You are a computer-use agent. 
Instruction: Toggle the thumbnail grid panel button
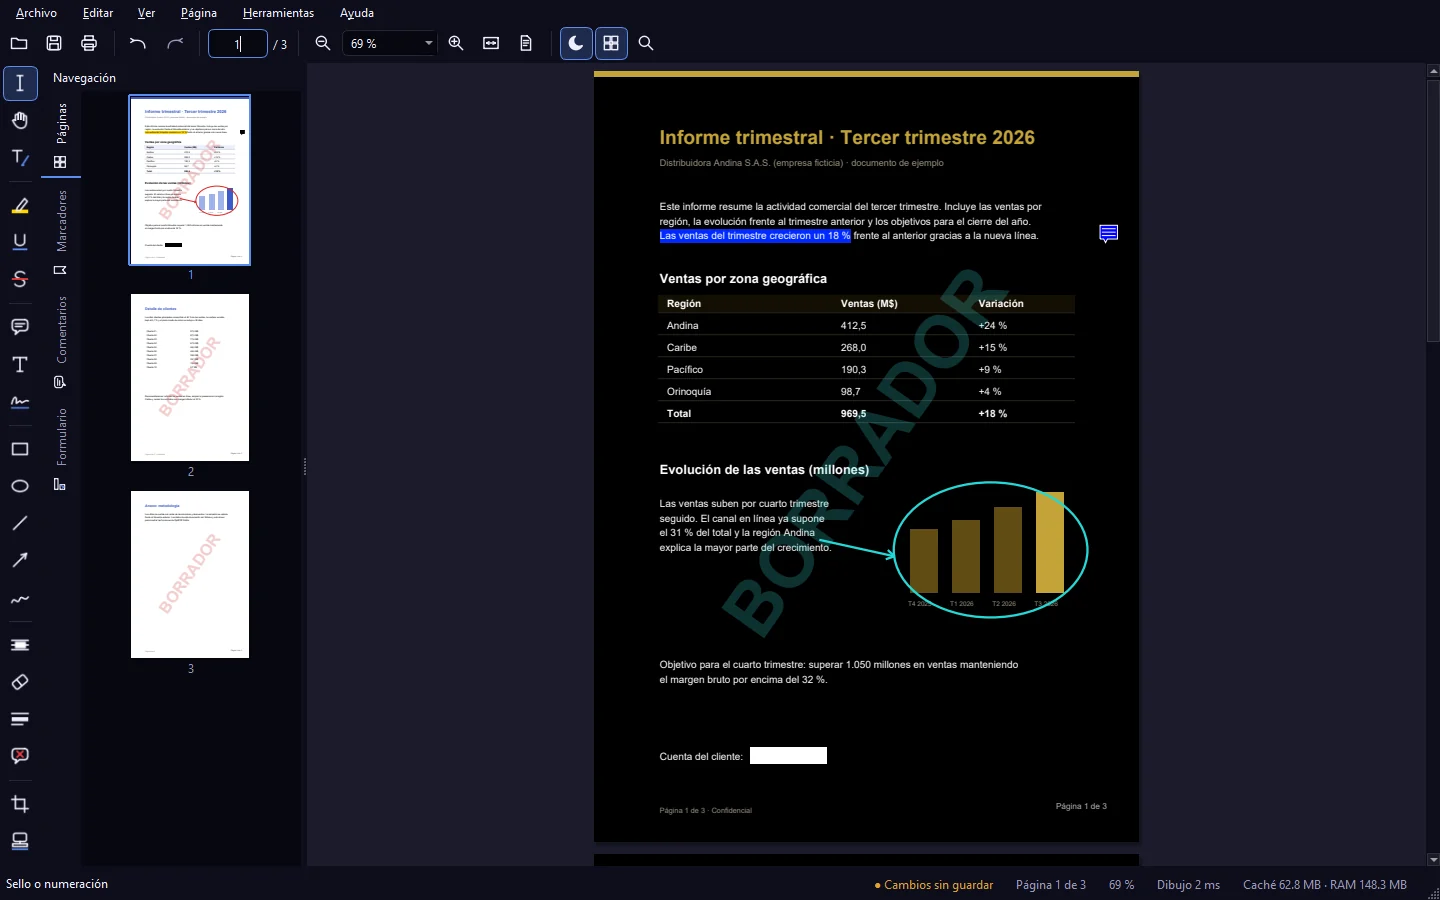(x=611, y=43)
